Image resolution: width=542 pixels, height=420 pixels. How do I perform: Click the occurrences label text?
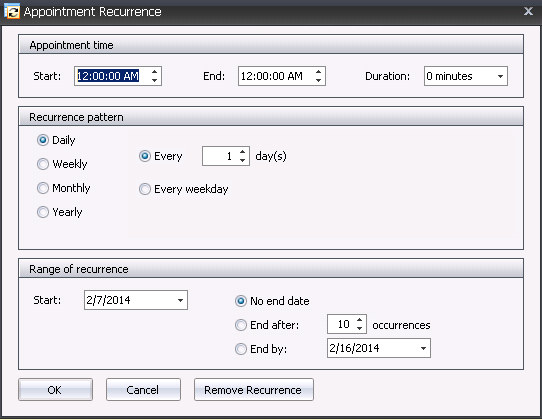(401, 325)
